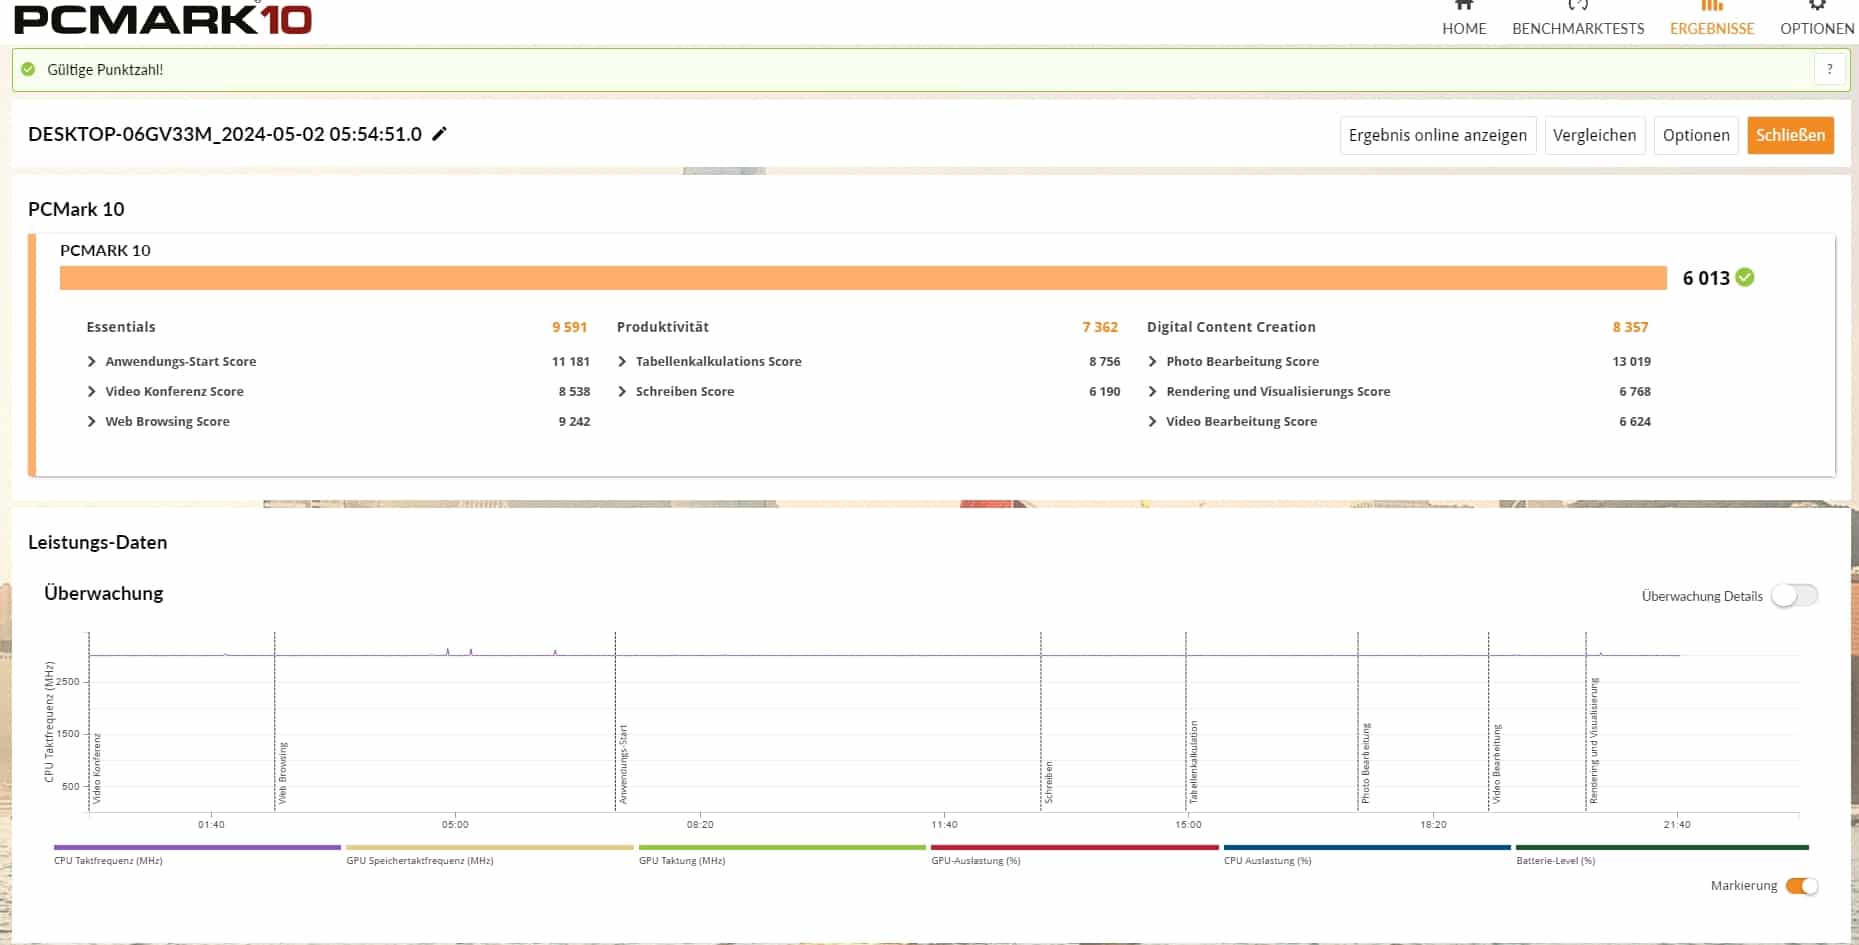Click the Home house icon

[1464, 5]
